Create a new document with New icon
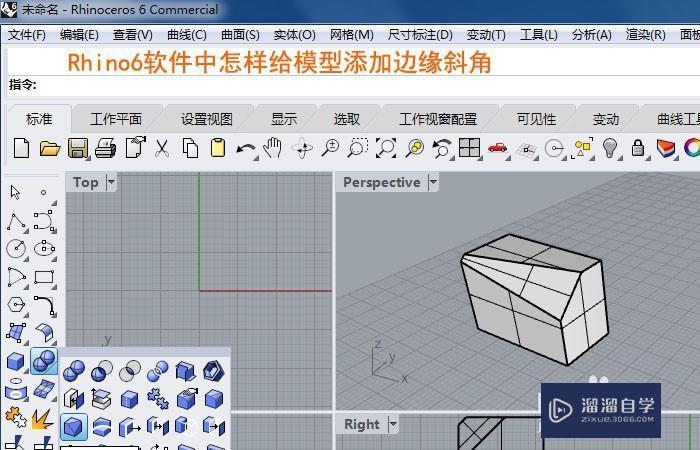Image resolution: width=700 pixels, height=450 pixels. pyautogui.click(x=21, y=148)
